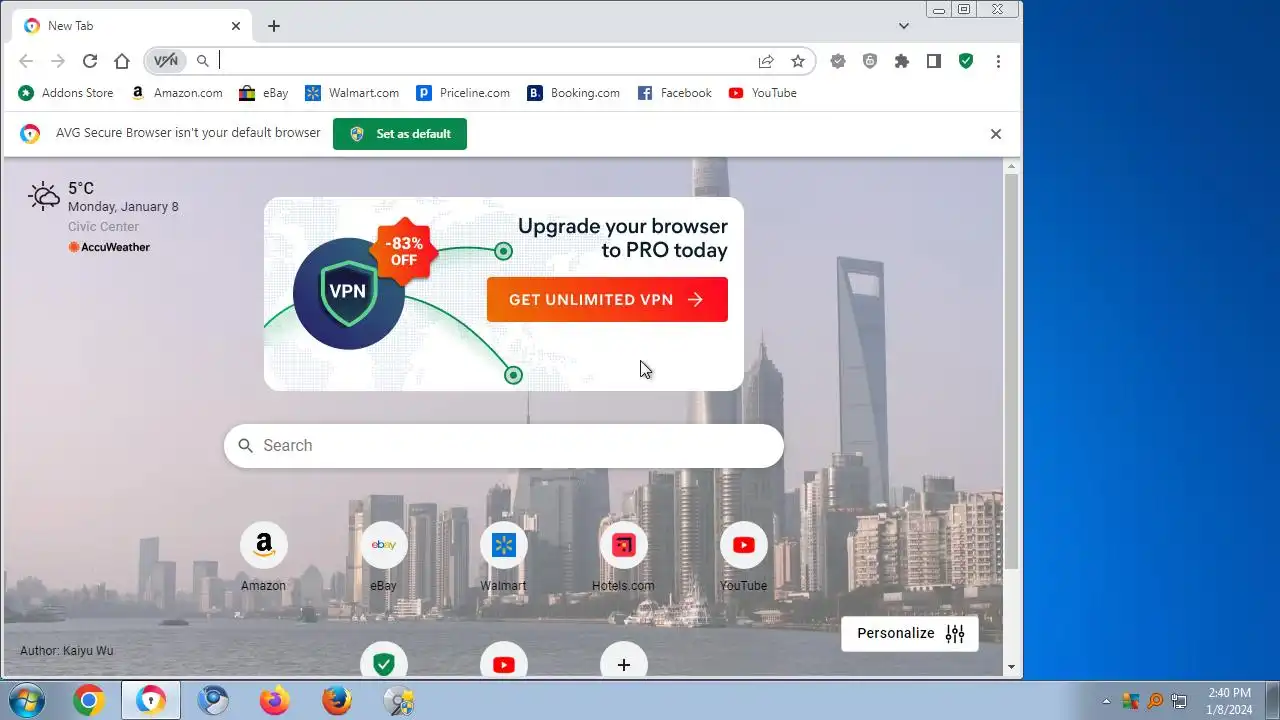Viewport: 1280px width, 720px height.
Task: Click the Set as default button
Action: click(x=400, y=134)
